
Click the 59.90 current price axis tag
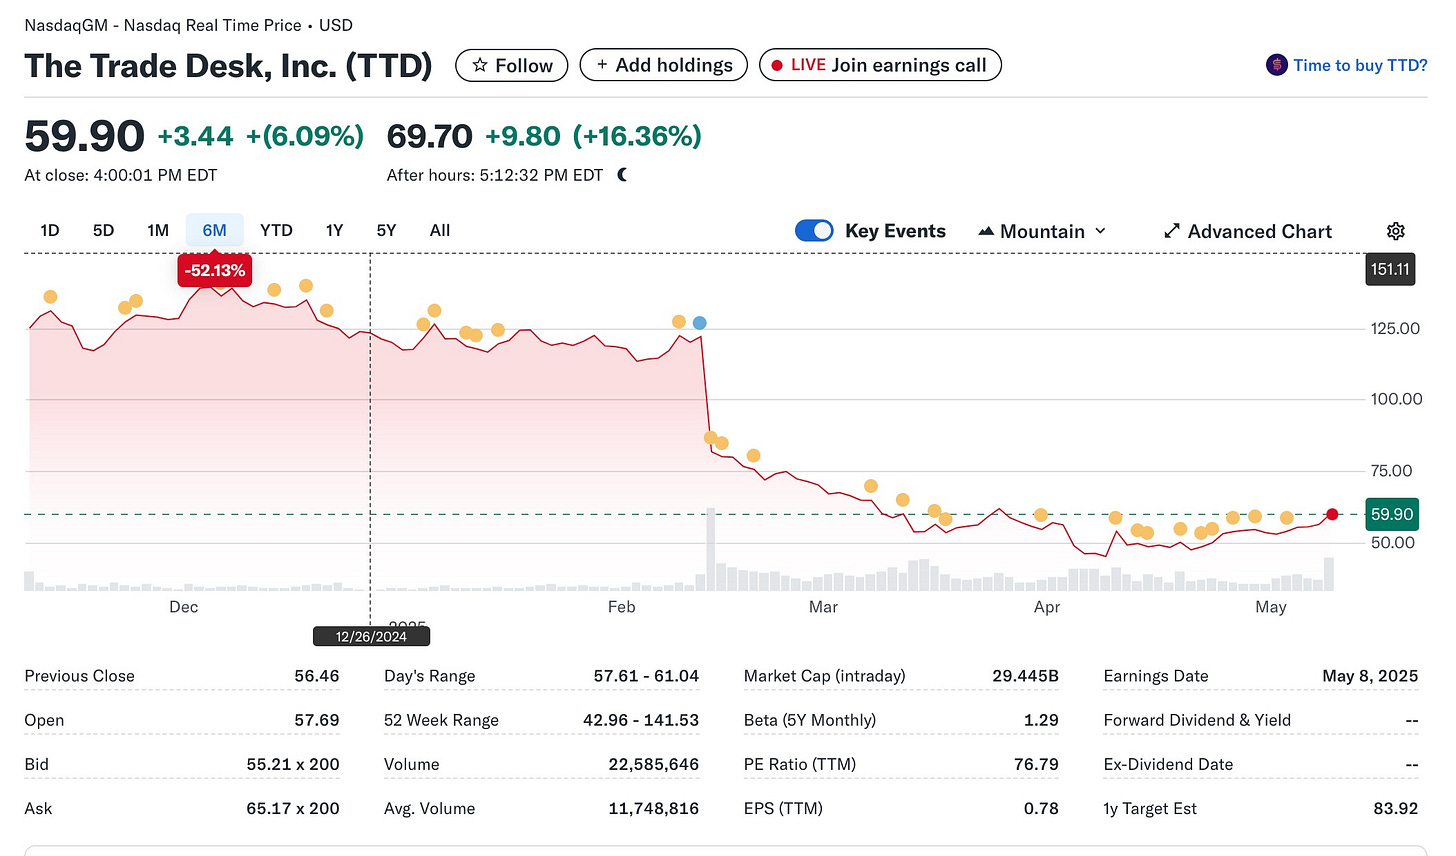(x=1391, y=514)
